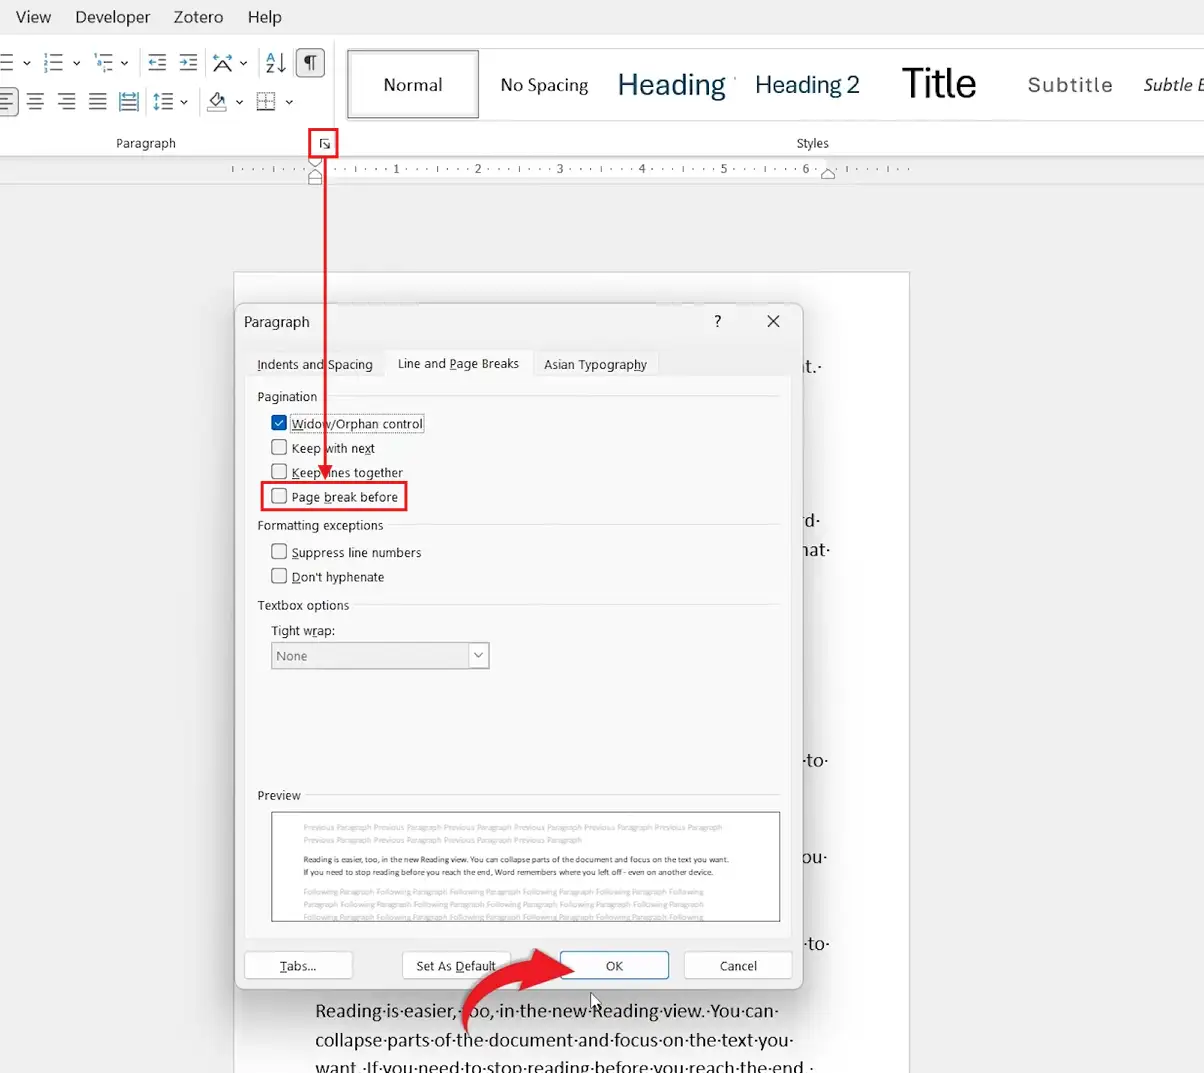Click the Multilevel list icon

(104, 63)
